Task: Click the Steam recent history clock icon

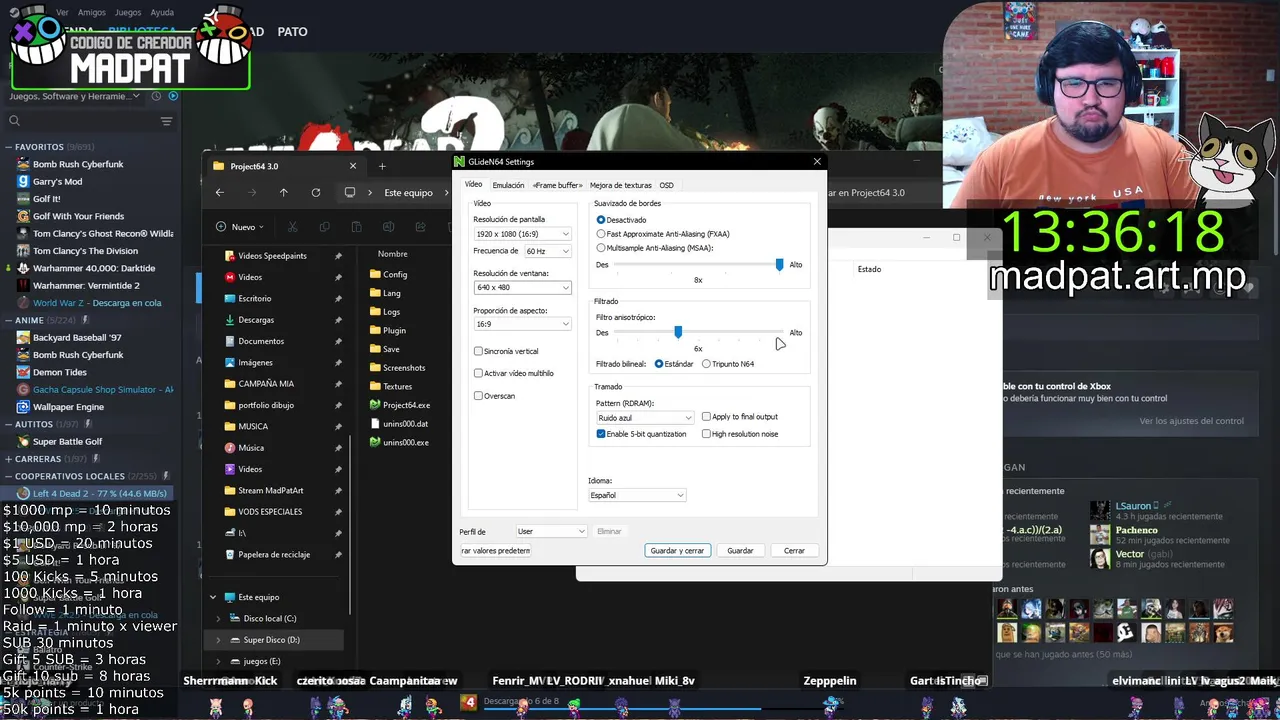Action: 156,96
